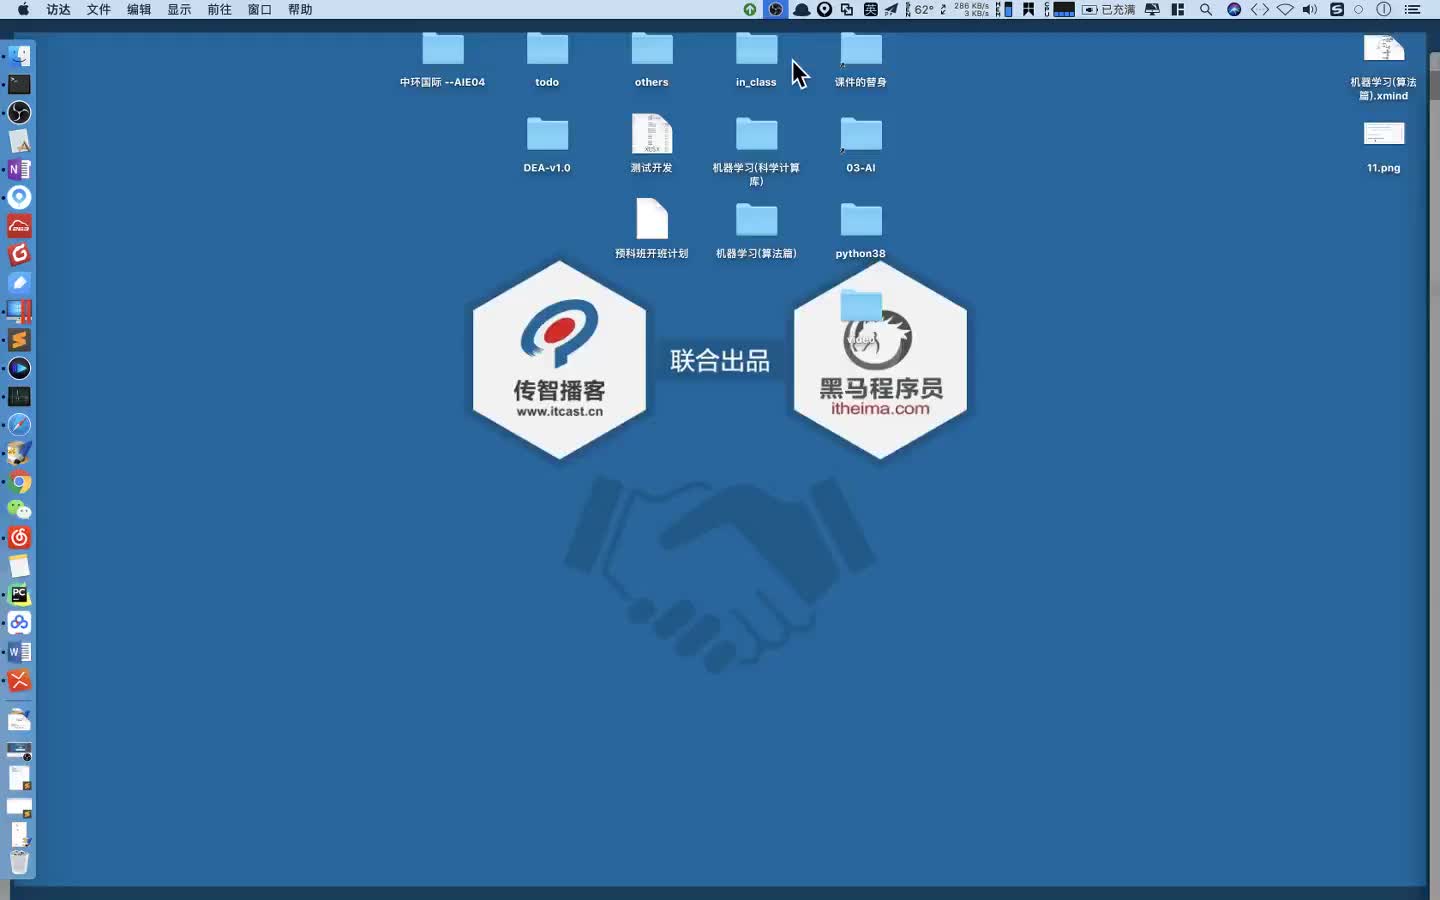Launch Google Chrome from the Dock
The image size is (1440, 900).
click(19, 481)
